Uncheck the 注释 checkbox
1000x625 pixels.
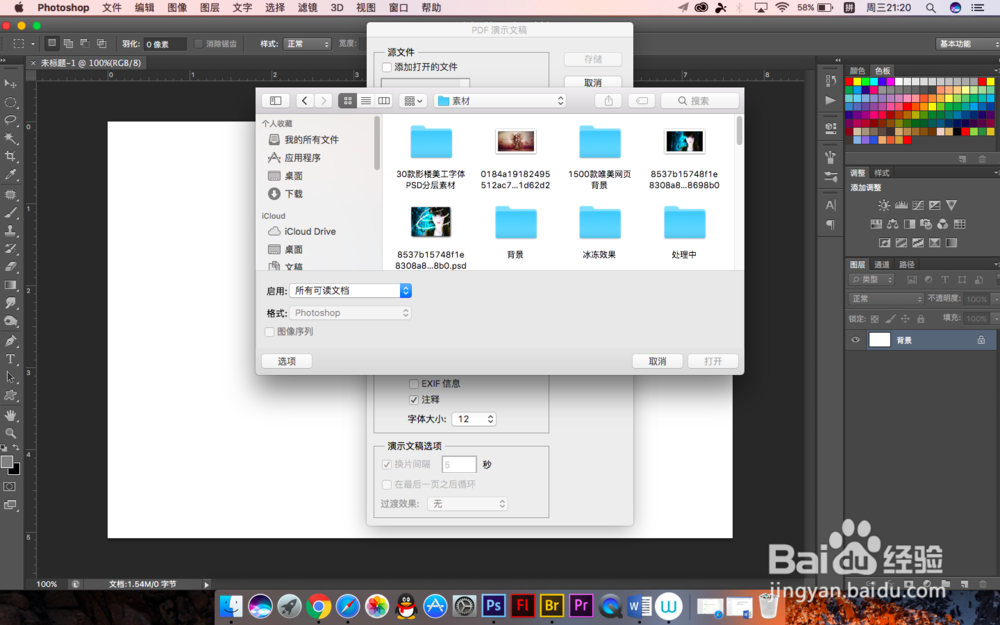pos(414,399)
